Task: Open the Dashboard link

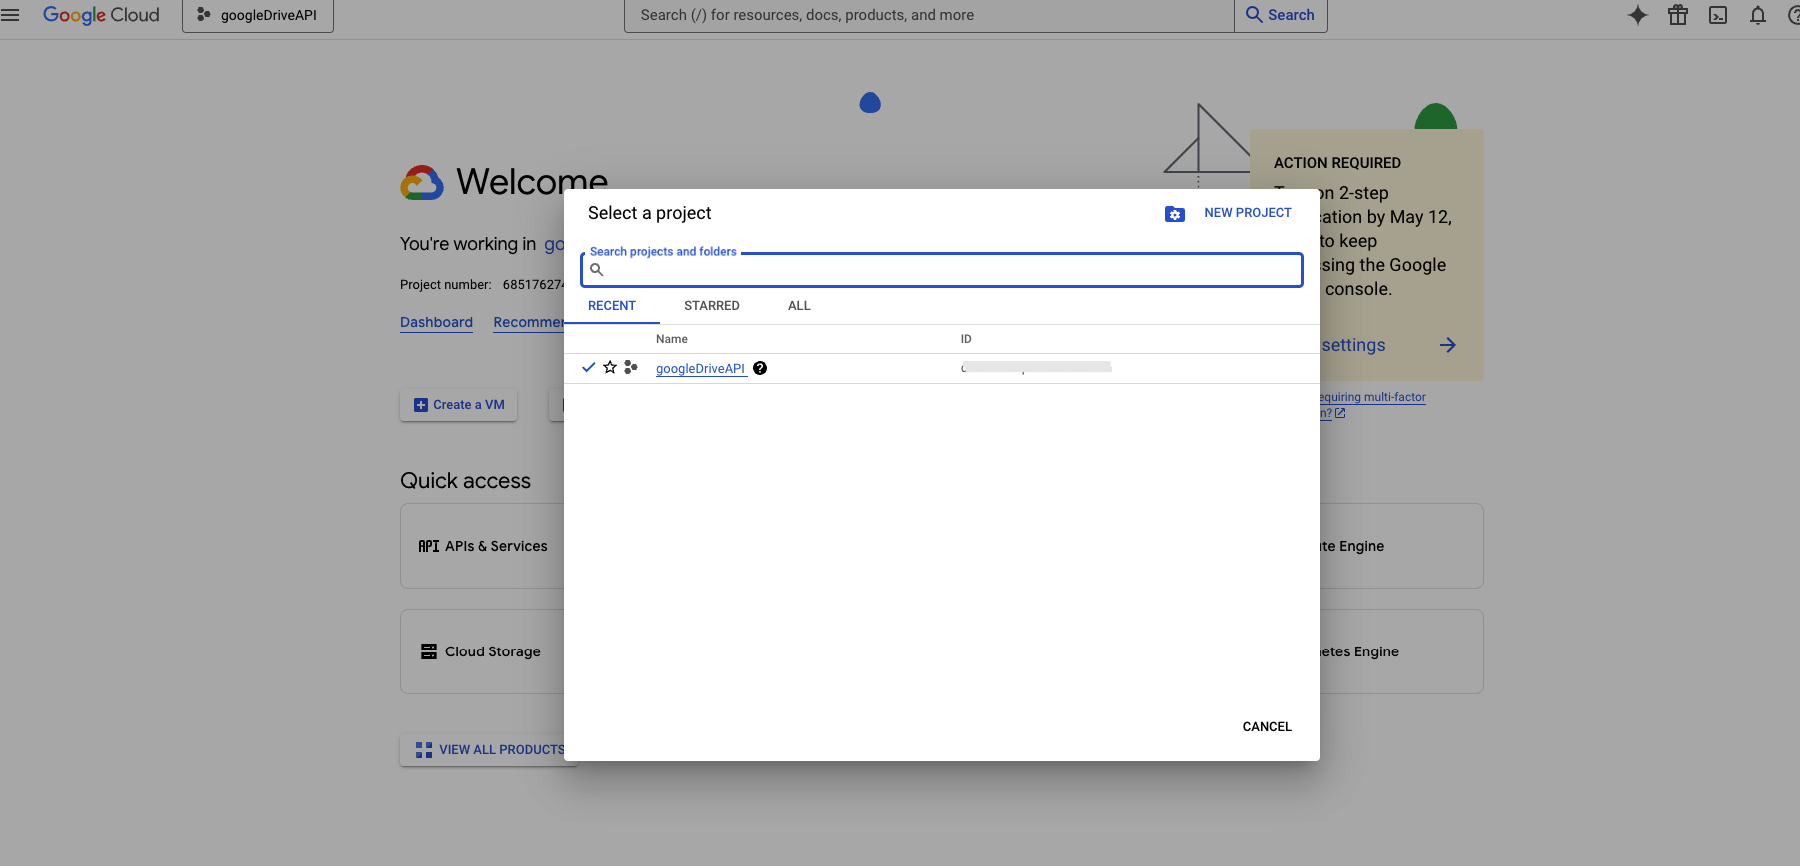Action: (436, 322)
